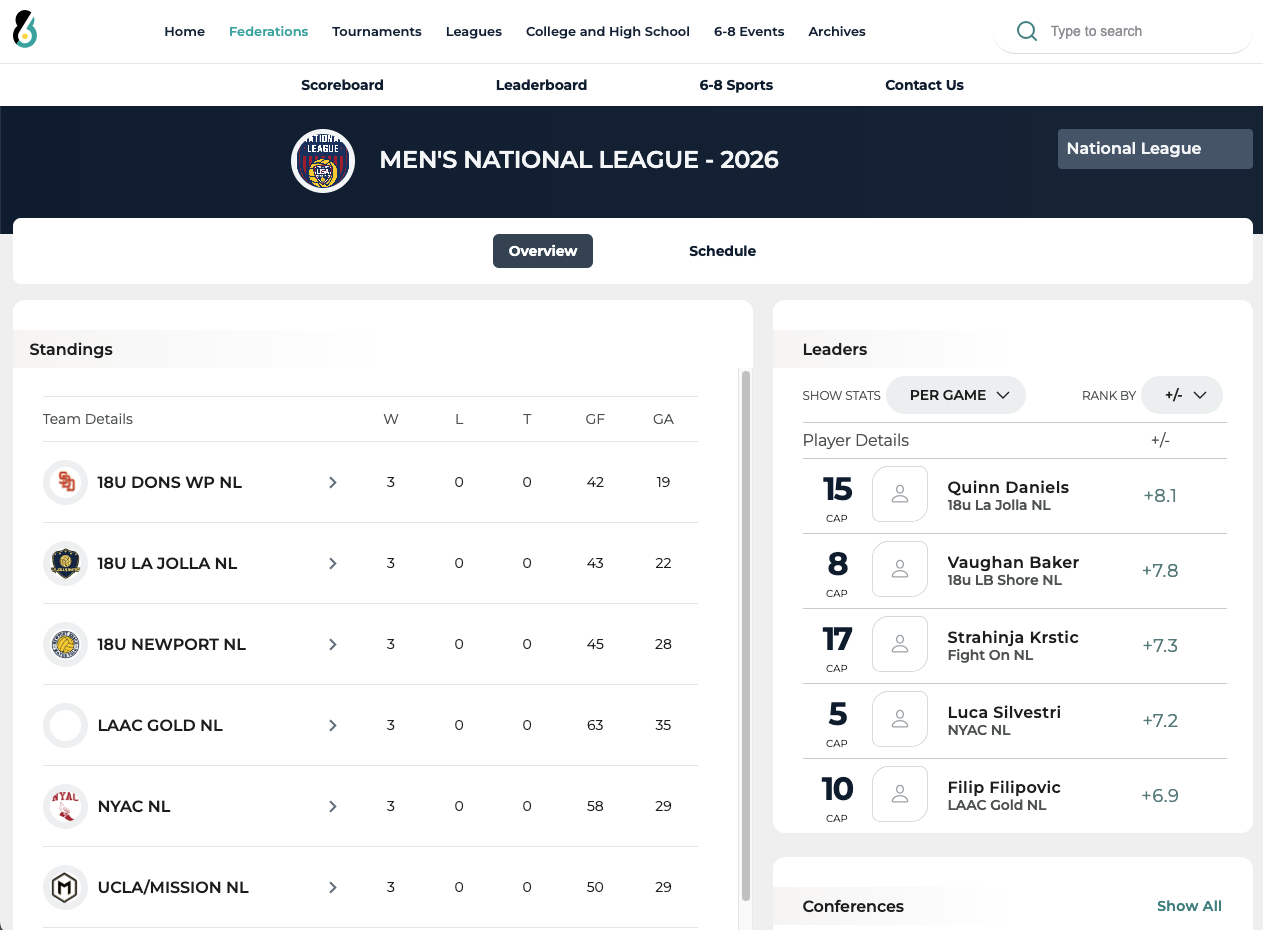
Task: Click the UCLA/MISSION NL team name
Action: pos(173,887)
